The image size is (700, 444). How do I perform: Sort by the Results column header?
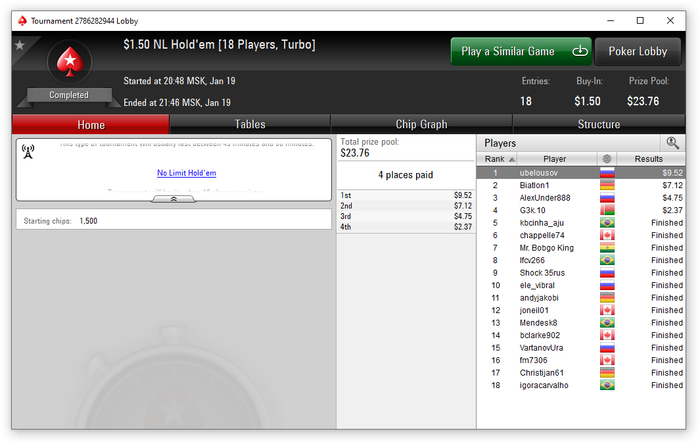[x=650, y=159]
